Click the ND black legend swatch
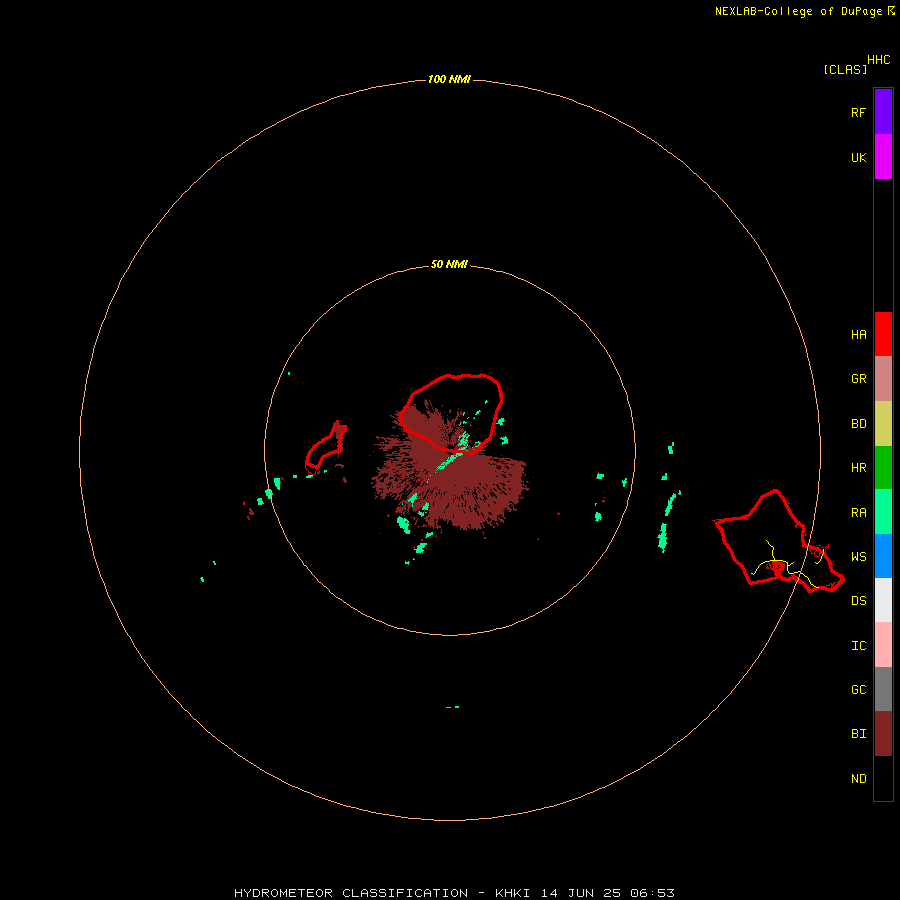 [883, 778]
